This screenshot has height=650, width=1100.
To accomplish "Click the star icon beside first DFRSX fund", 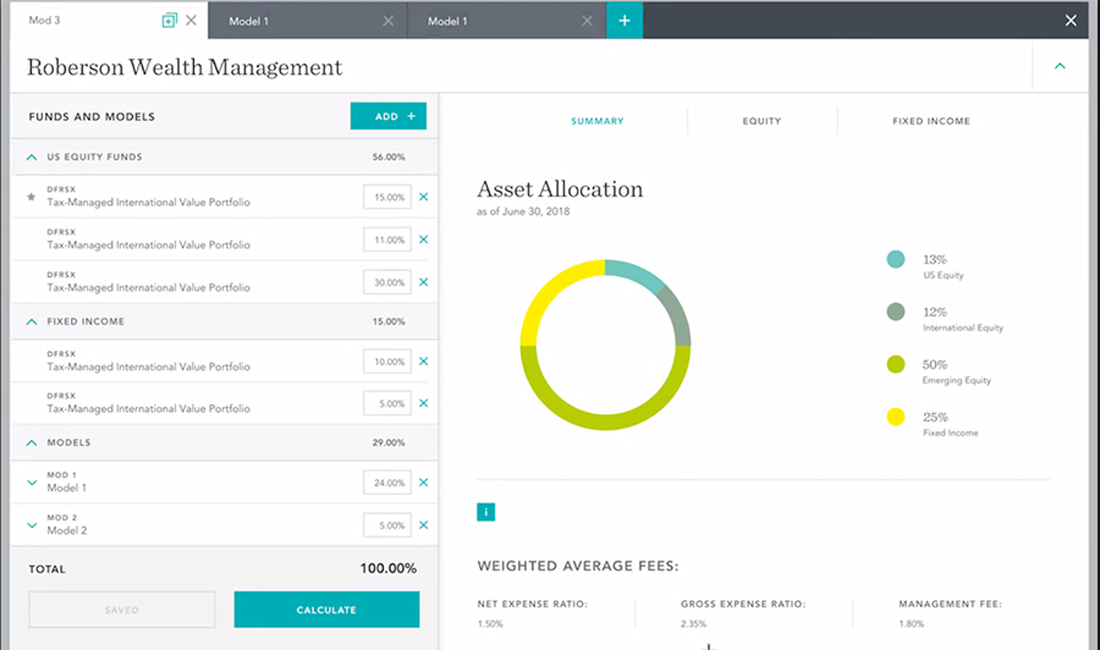I will pyautogui.click(x=31, y=197).
